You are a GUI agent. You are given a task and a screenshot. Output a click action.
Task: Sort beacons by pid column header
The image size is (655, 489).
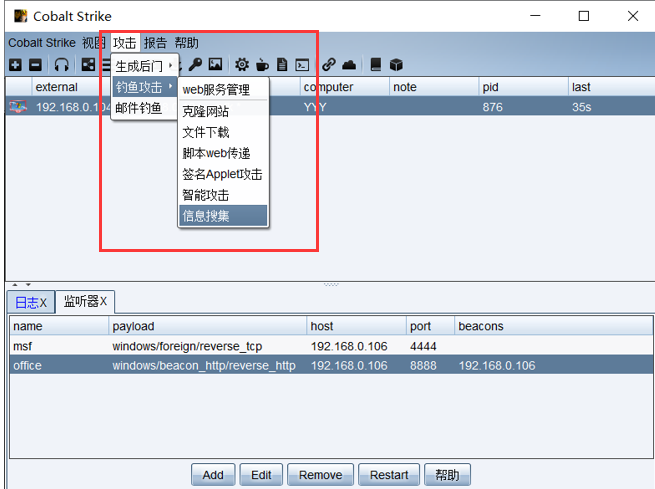[x=523, y=87]
